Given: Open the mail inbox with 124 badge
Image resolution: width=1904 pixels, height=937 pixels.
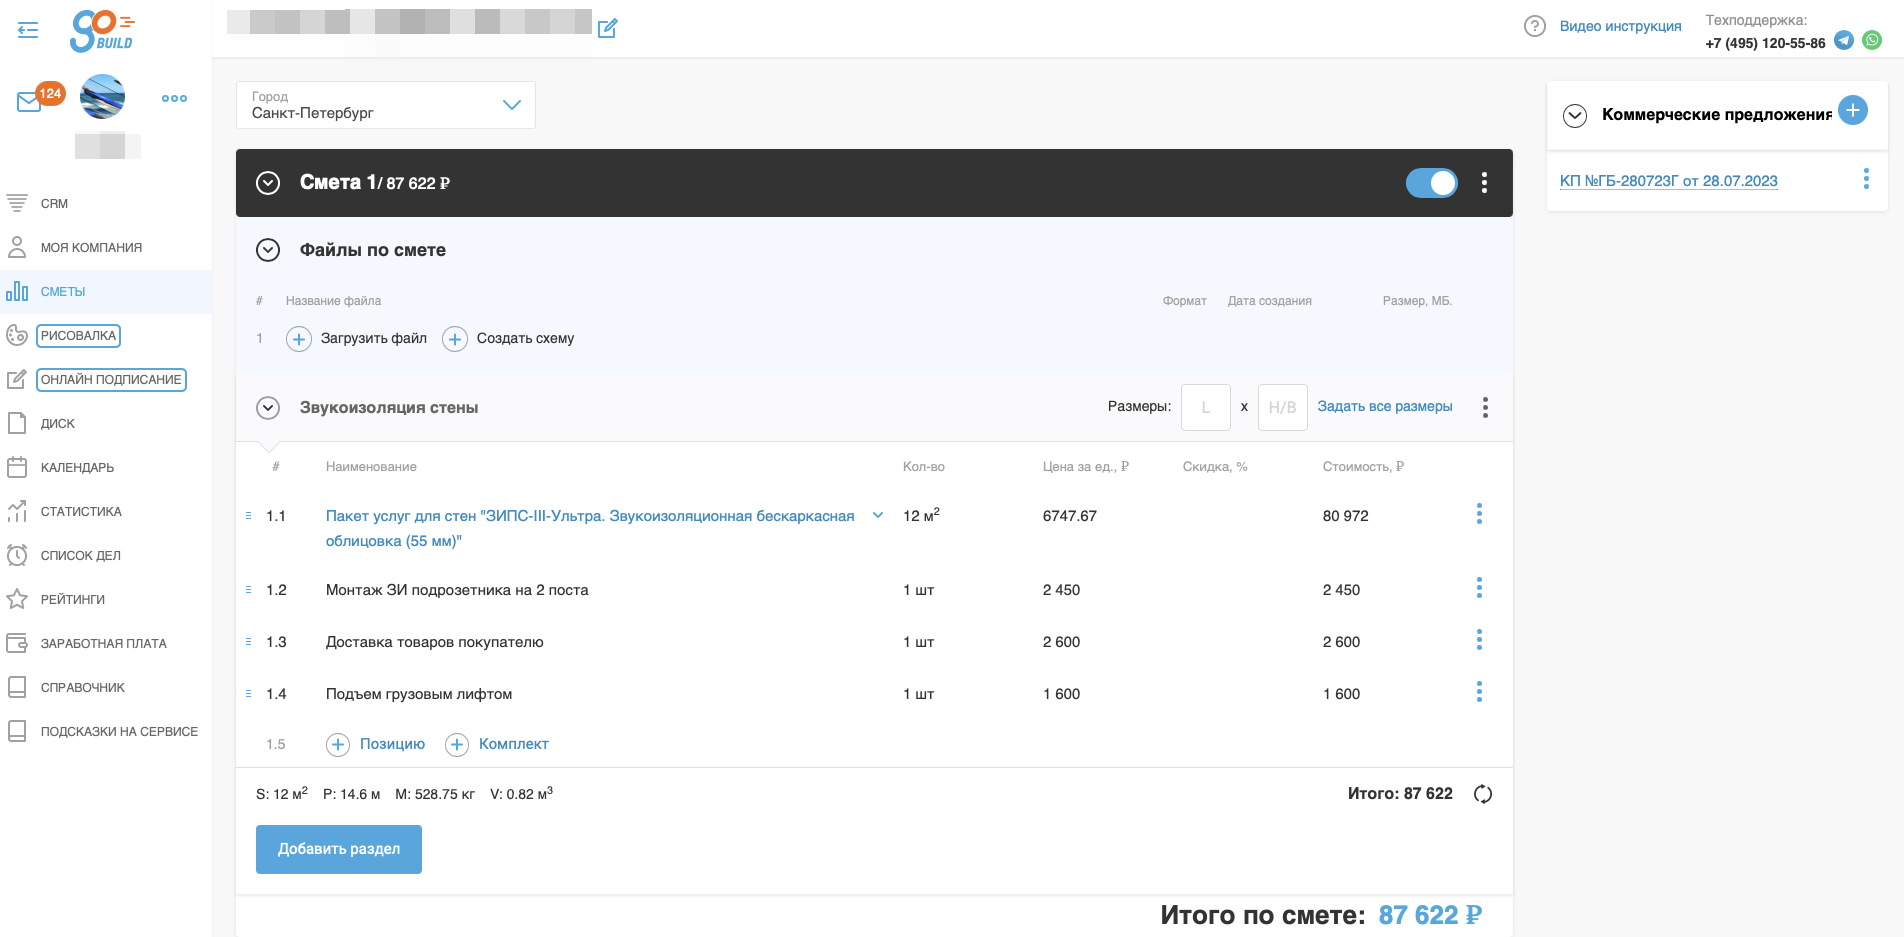Looking at the screenshot, I should pyautogui.click(x=30, y=101).
